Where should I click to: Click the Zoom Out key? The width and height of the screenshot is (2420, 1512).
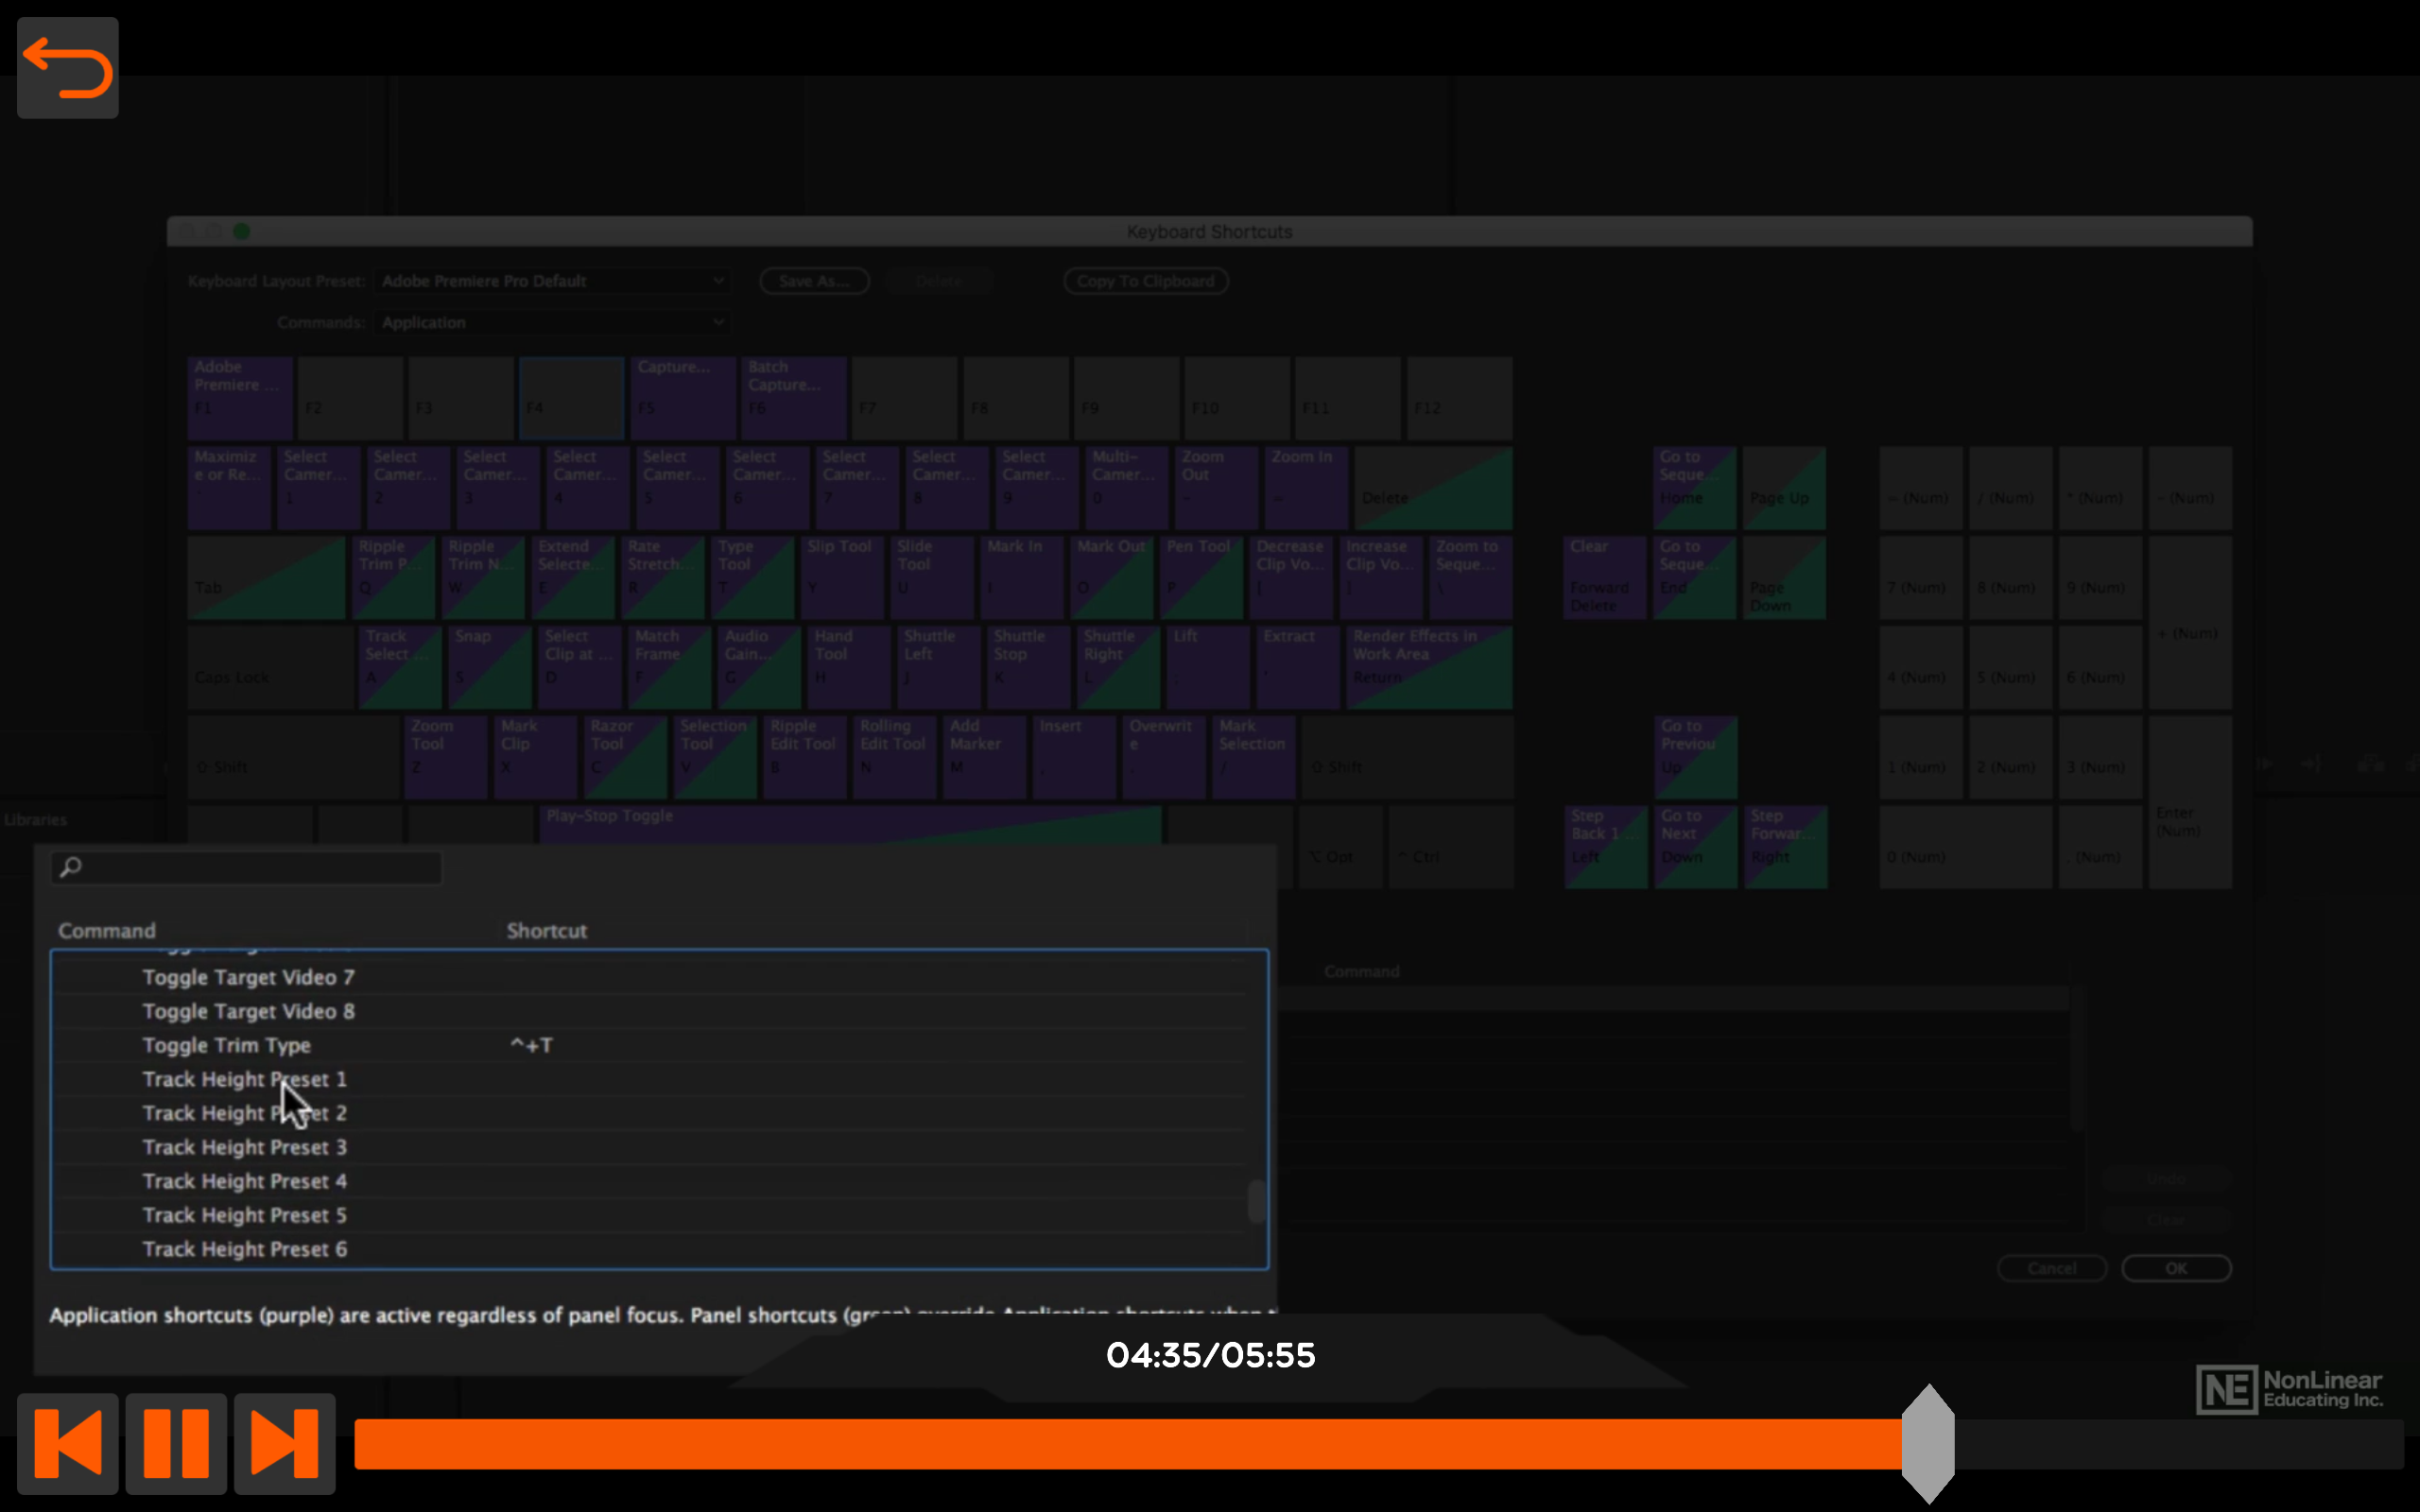pyautogui.click(x=1216, y=488)
